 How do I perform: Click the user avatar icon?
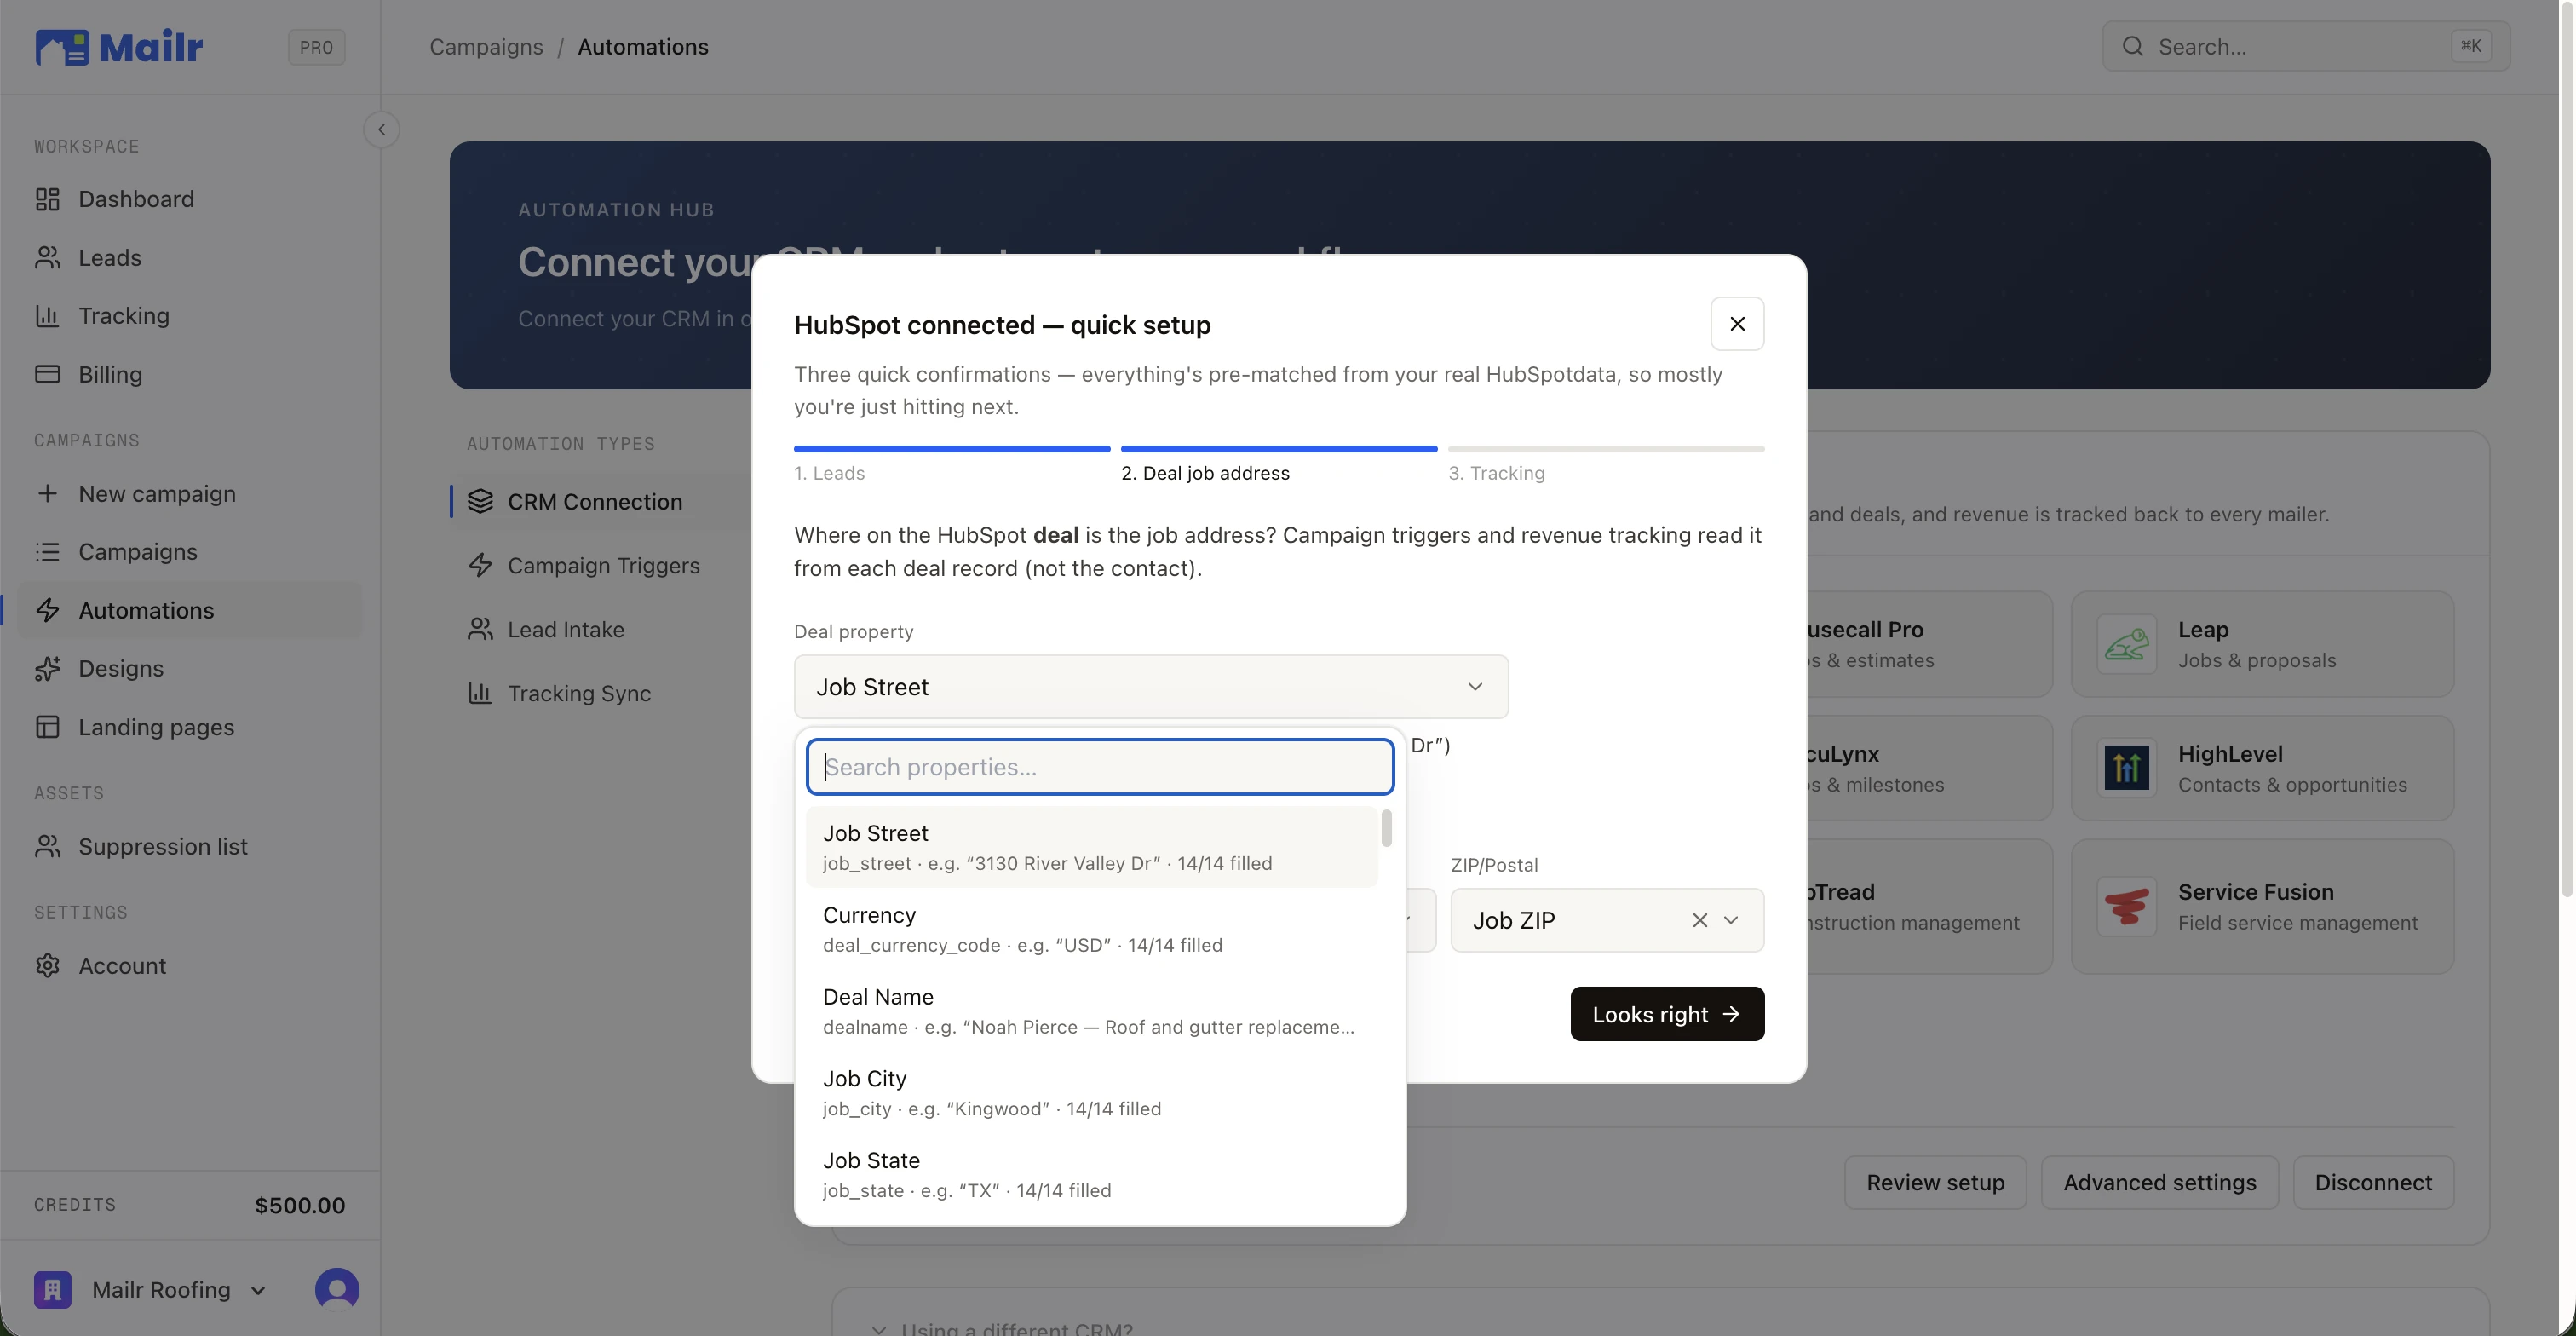coord(337,1289)
